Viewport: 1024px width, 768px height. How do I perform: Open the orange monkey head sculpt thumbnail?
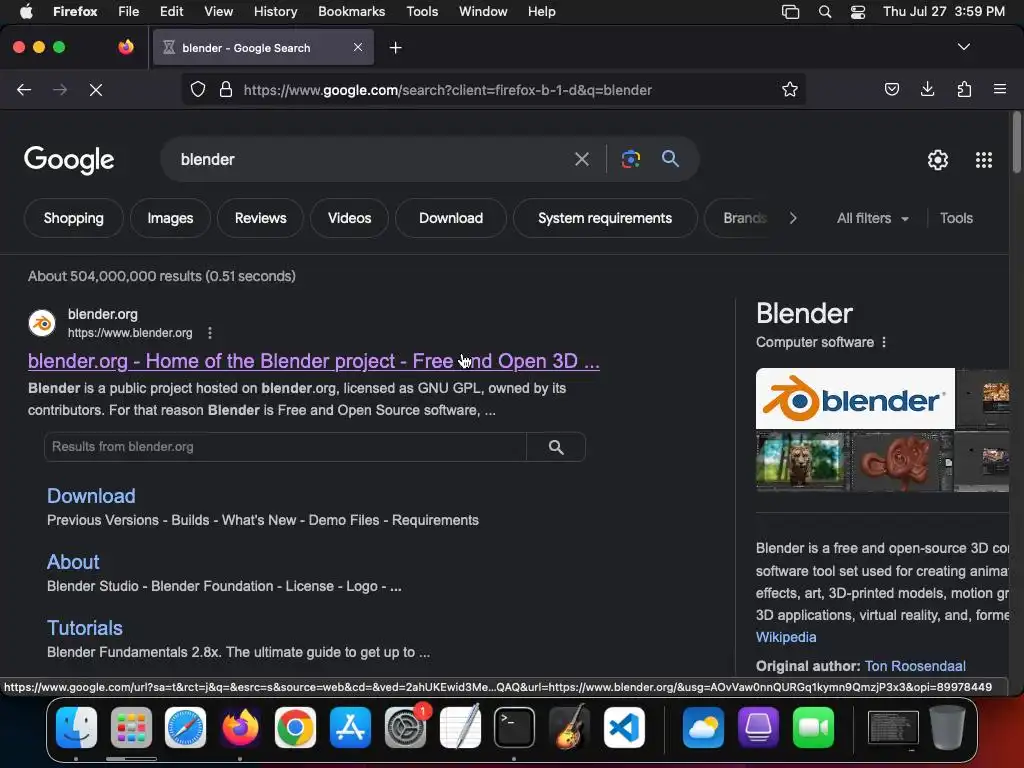[x=901, y=461]
